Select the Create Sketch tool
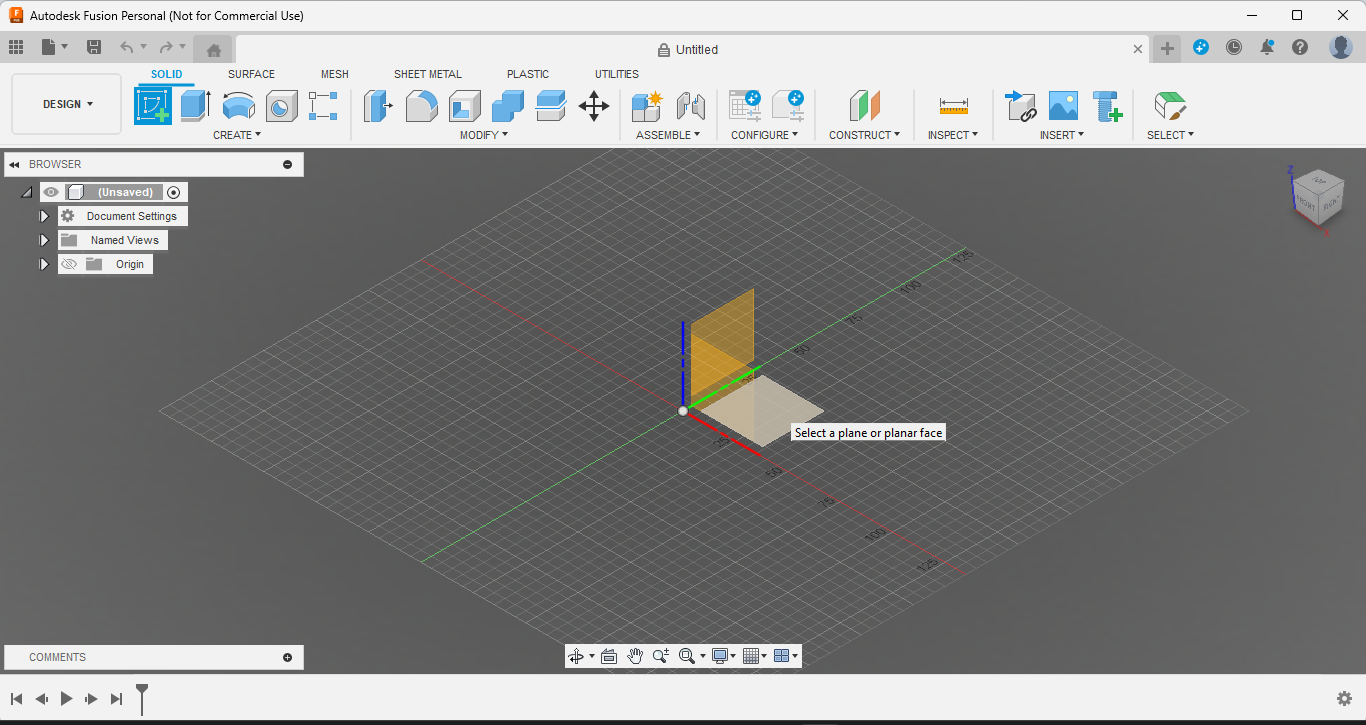The height and width of the screenshot is (725, 1366). (x=153, y=105)
